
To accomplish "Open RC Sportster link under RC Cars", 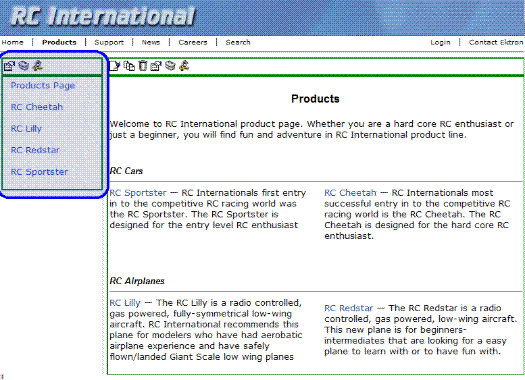I will click(x=138, y=193).
